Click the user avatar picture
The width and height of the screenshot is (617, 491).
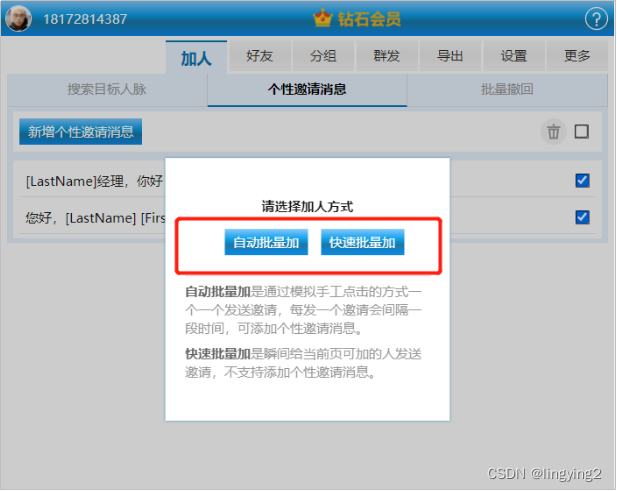click(x=18, y=18)
